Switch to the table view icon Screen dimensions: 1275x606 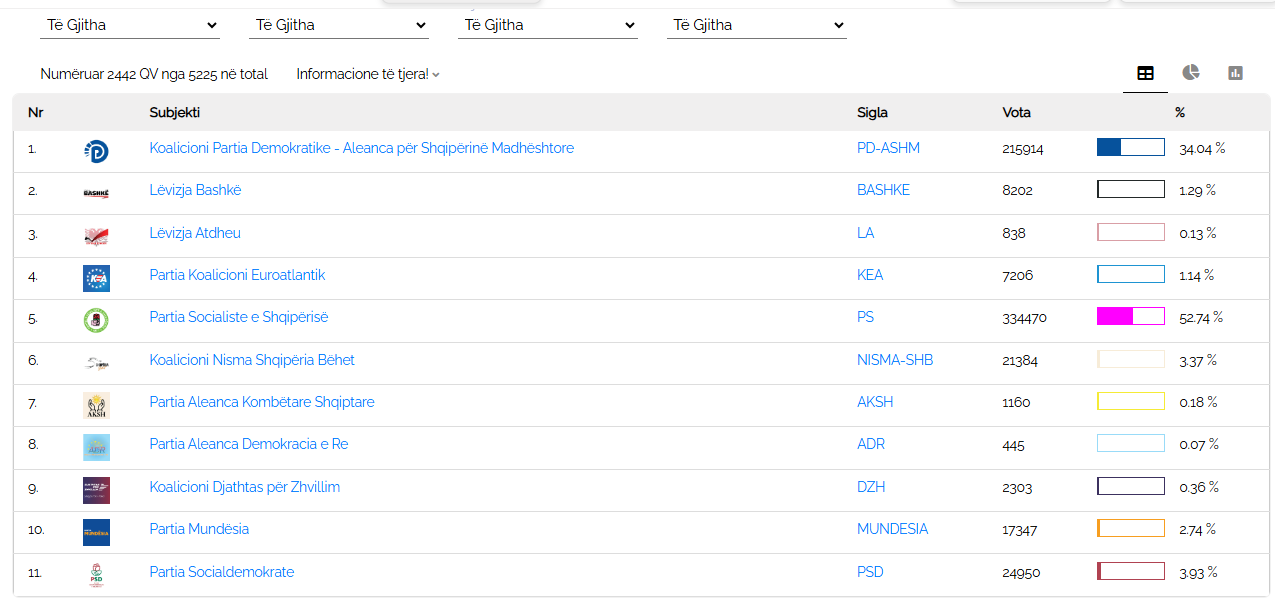point(1145,73)
